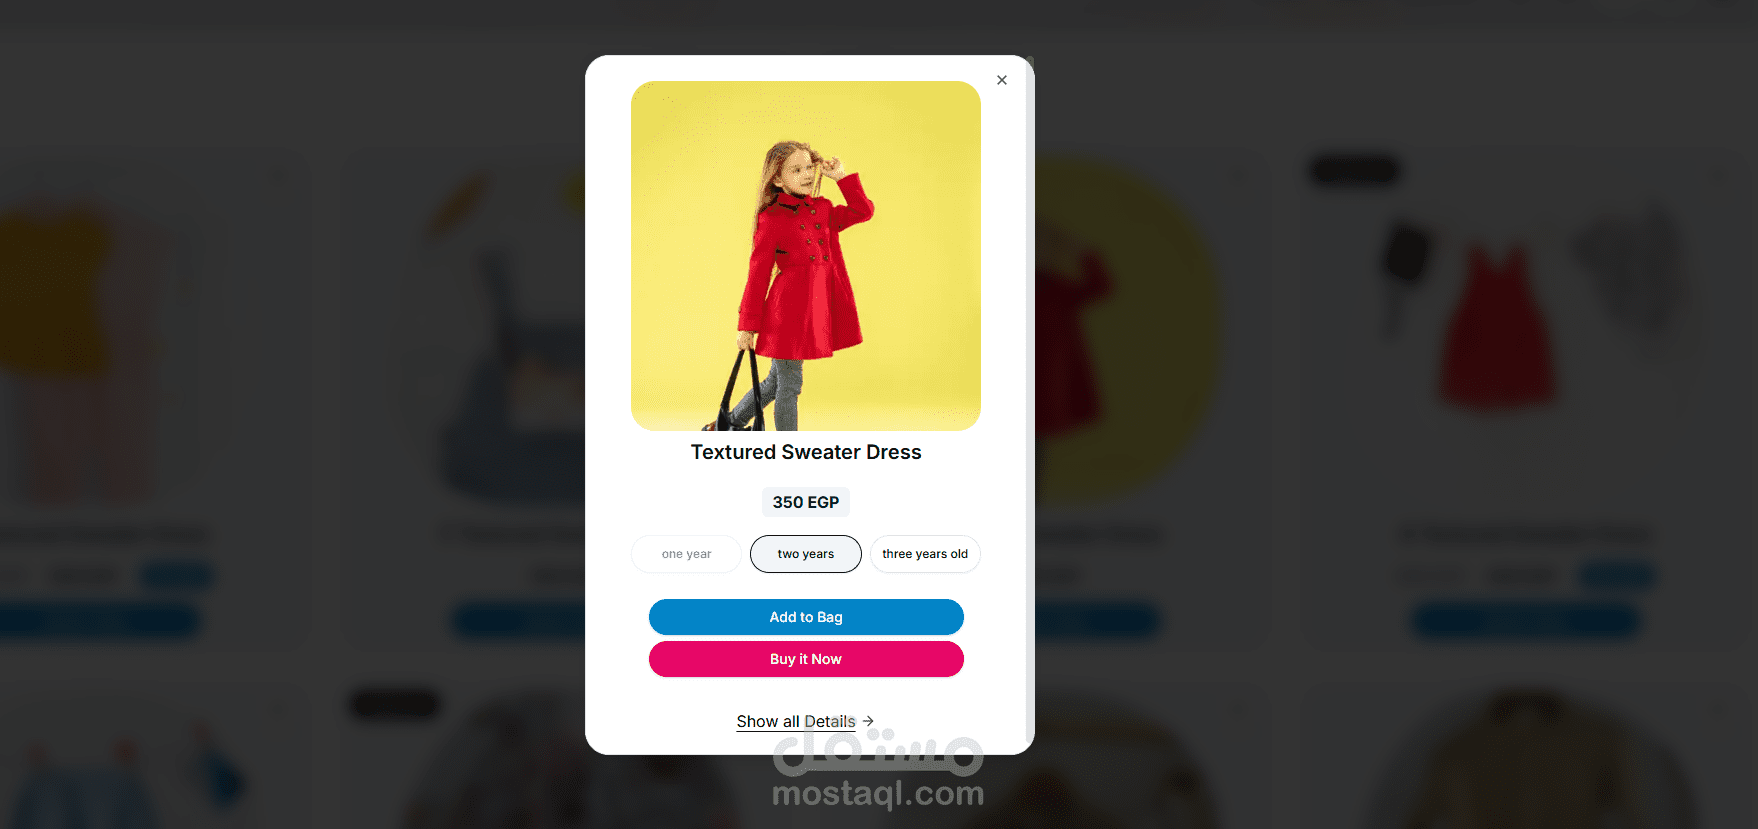Click the girl in red coat product photo
Image resolution: width=1758 pixels, height=829 pixels.
pyautogui.click(x=806, y=256)
